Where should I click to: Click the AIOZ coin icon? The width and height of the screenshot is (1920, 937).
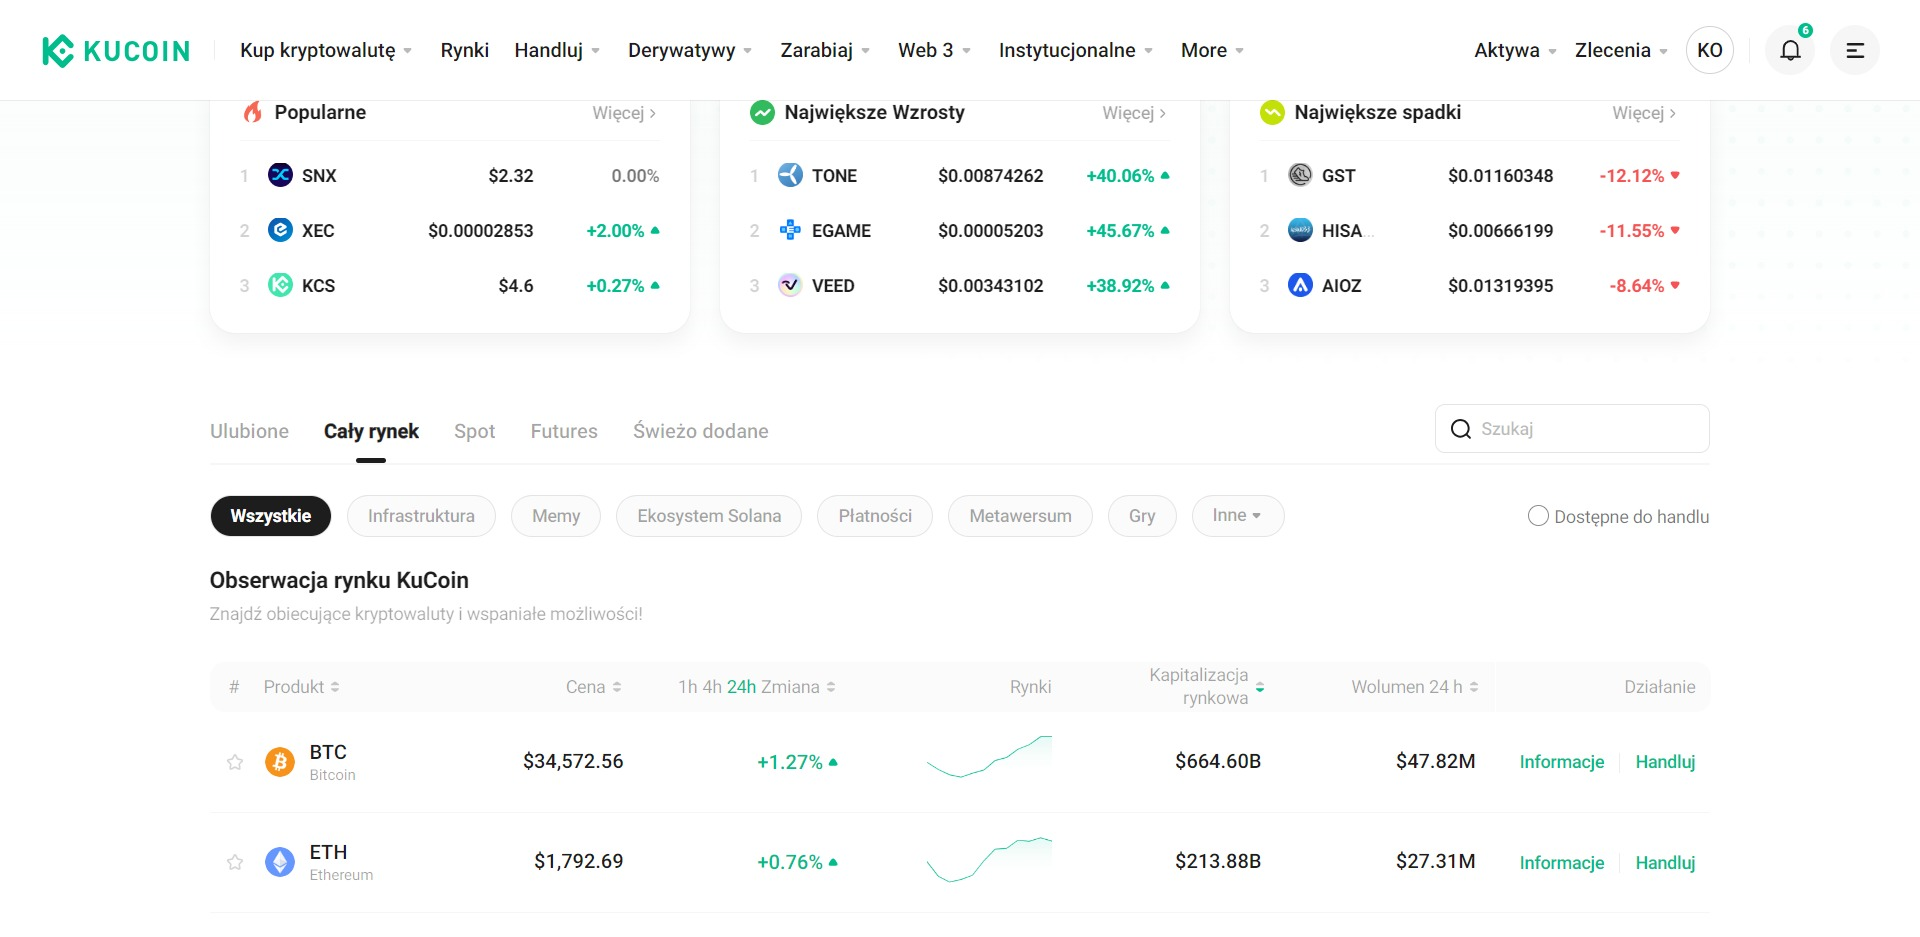pos(1300,285)
